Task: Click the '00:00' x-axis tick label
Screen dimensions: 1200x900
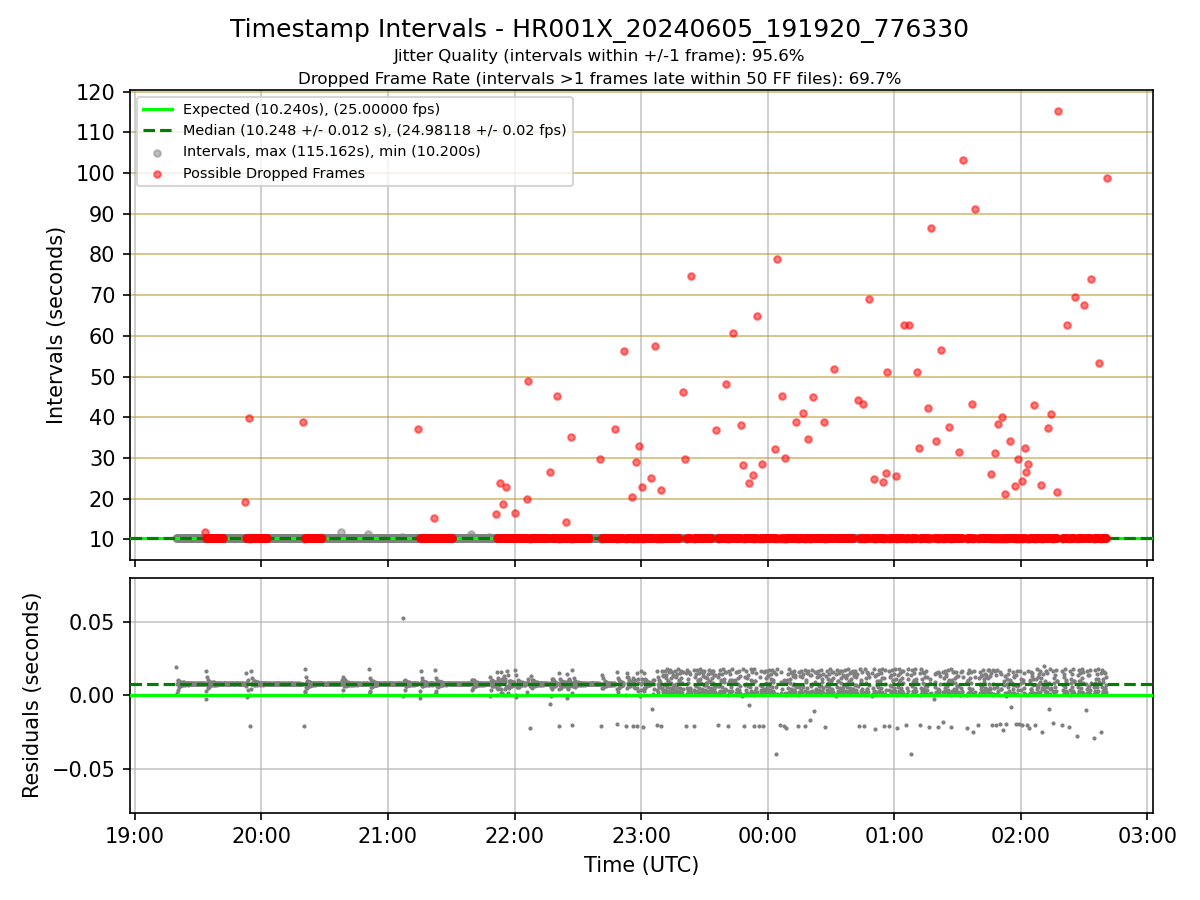Action: pyautogui.click(x=768, y=836)
